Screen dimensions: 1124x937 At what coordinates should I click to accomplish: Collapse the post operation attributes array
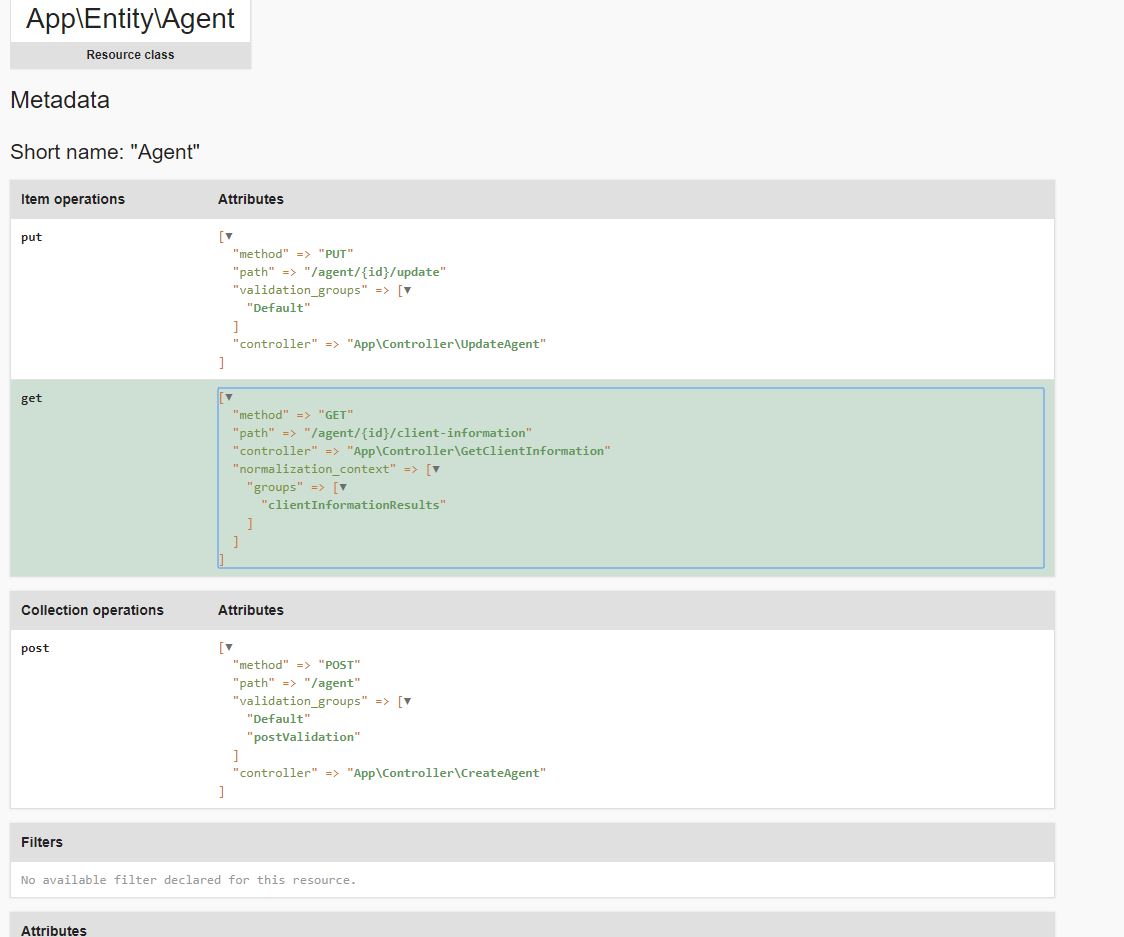click(228, 646)
